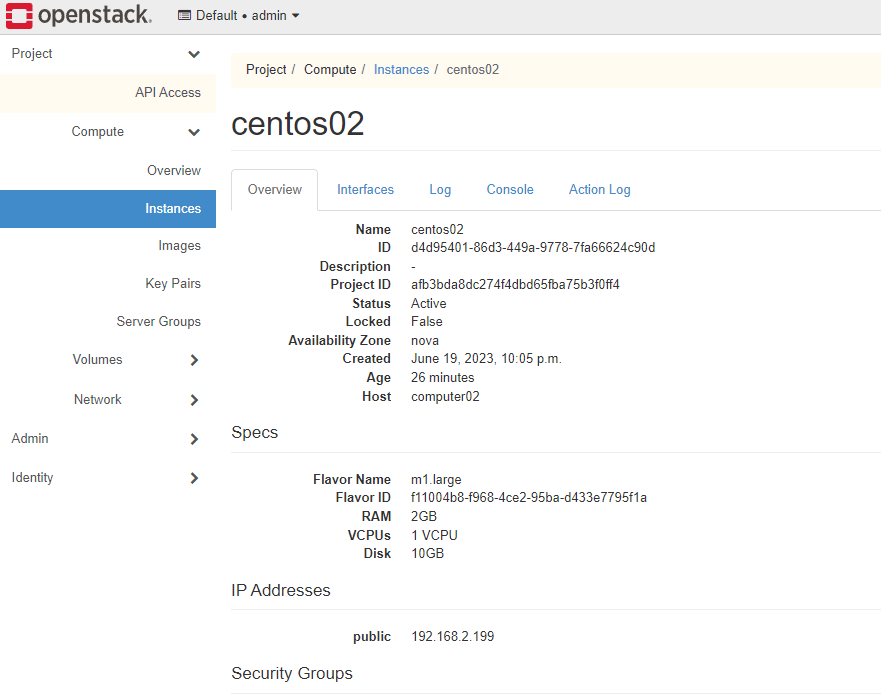The width and height of the screenshot is (881, 696).
Task: Click the OpenStack logo icon
Action: [x=19, y=16]
